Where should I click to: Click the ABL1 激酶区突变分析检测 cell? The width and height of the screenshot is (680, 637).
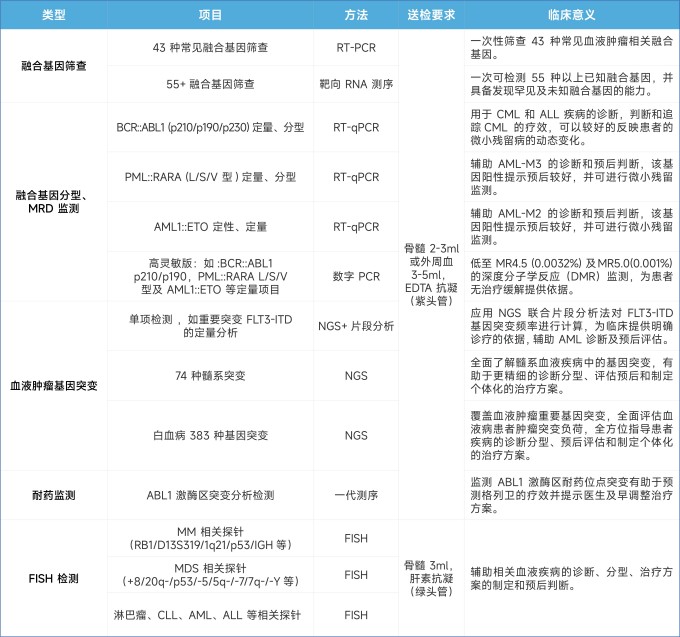210,494
